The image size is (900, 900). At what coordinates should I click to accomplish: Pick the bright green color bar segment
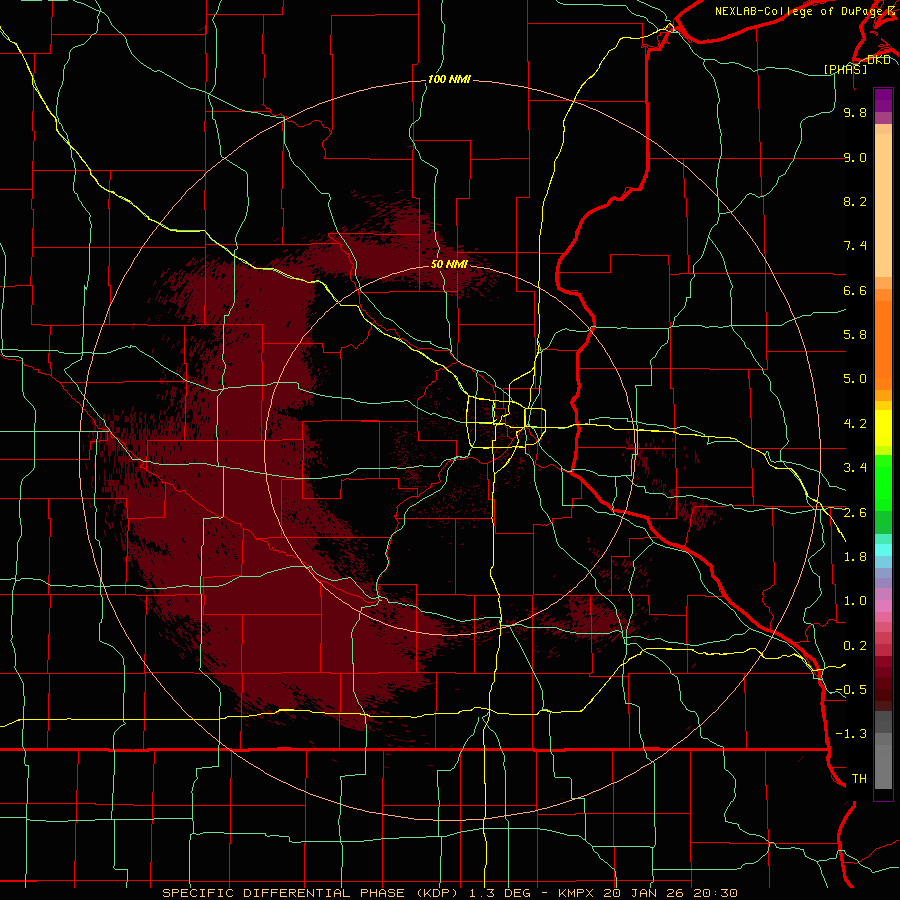click(x=883, y=482)
